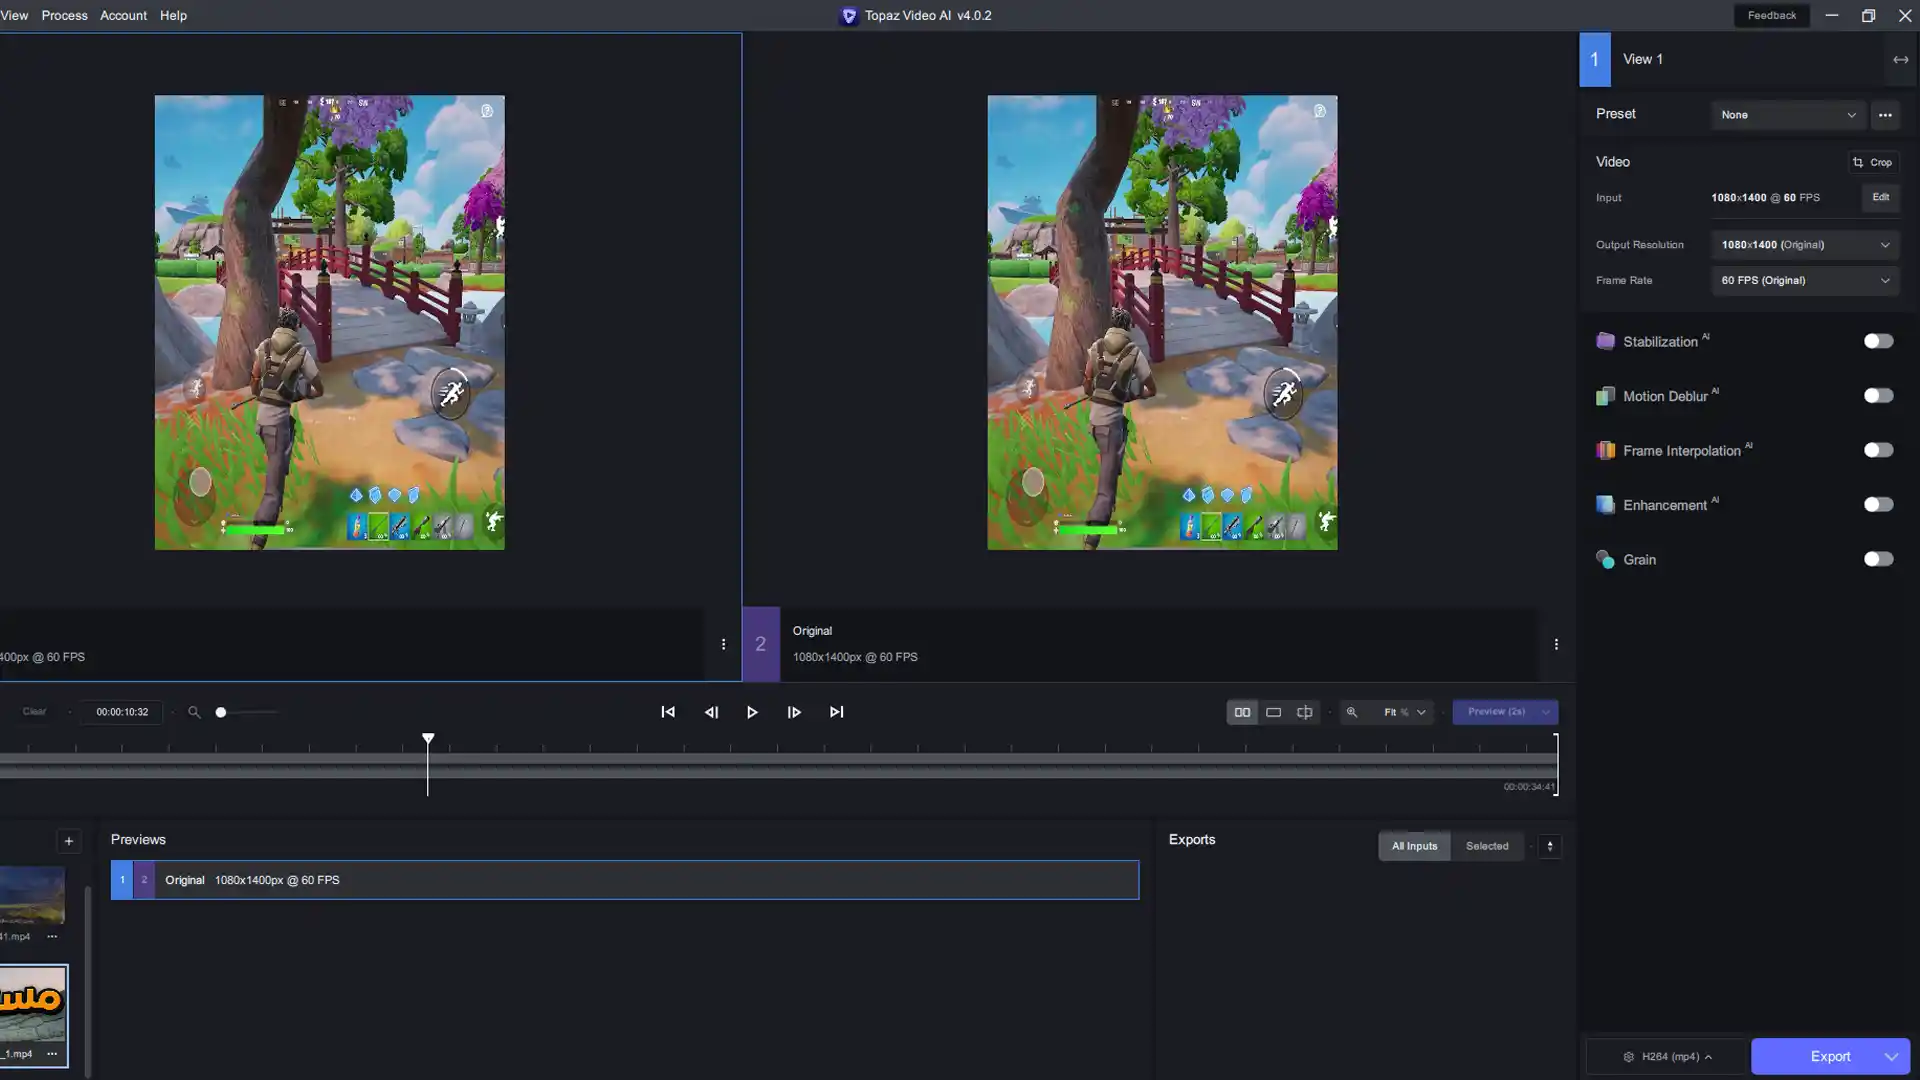Open the Output Resolution dropdown
Viewport: 1920px width, 1080px height.
pos(1805,245)
